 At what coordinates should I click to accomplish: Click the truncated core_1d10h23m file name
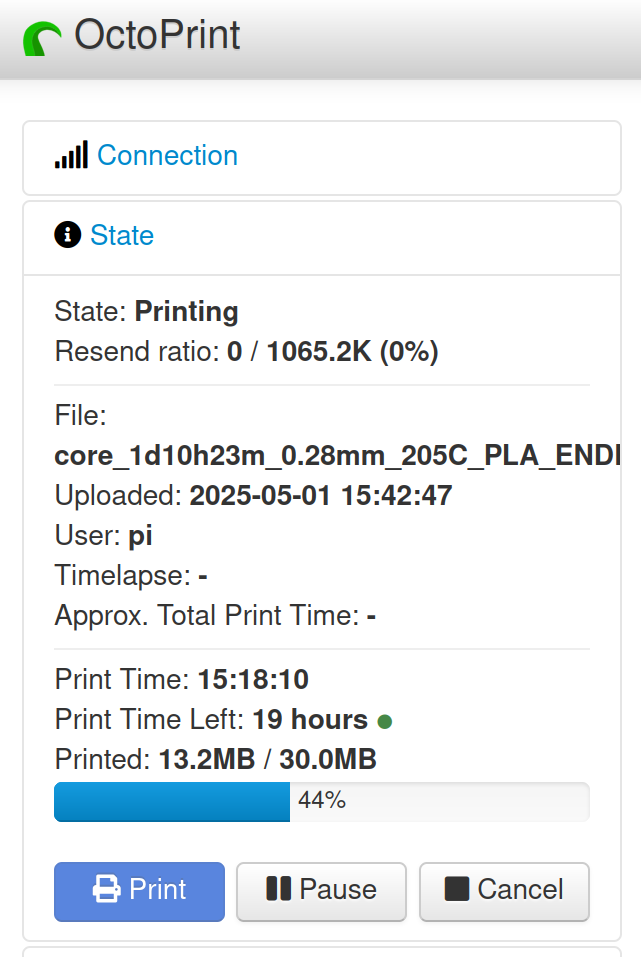point(338,455)
